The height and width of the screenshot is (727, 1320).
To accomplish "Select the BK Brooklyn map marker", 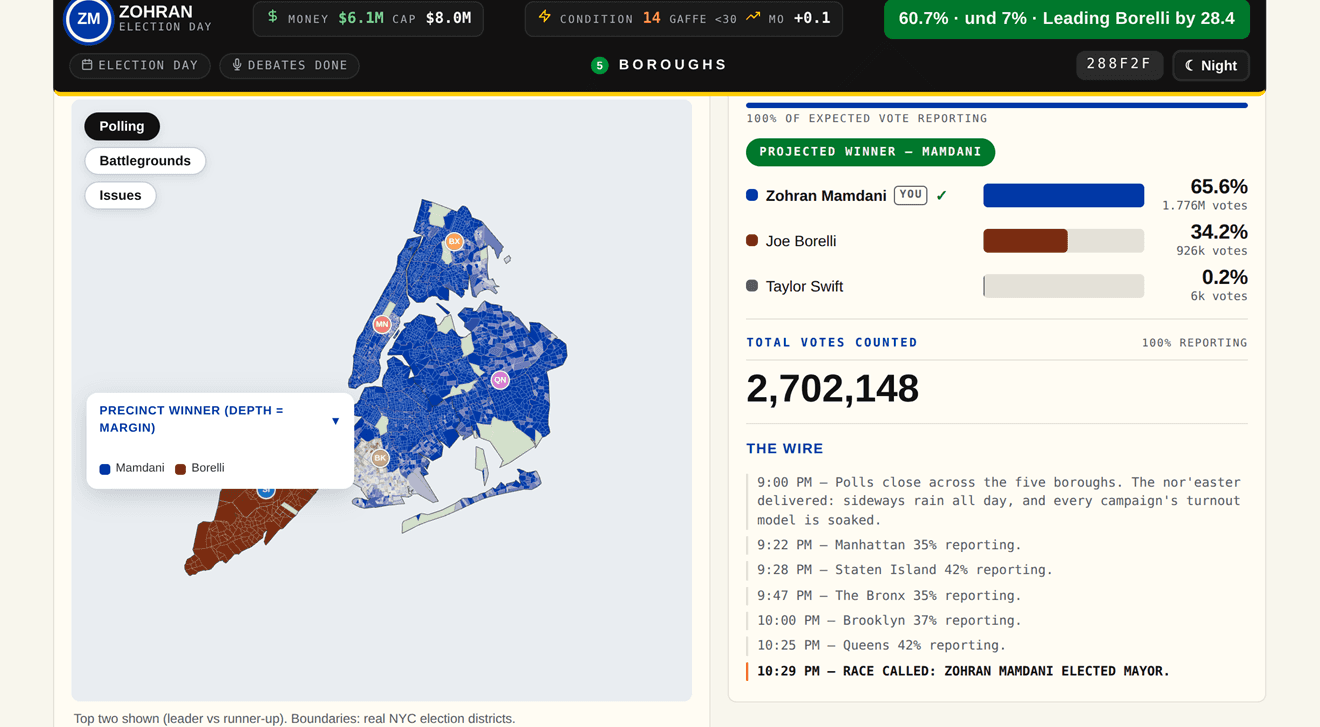I will (x=380, y=458).
